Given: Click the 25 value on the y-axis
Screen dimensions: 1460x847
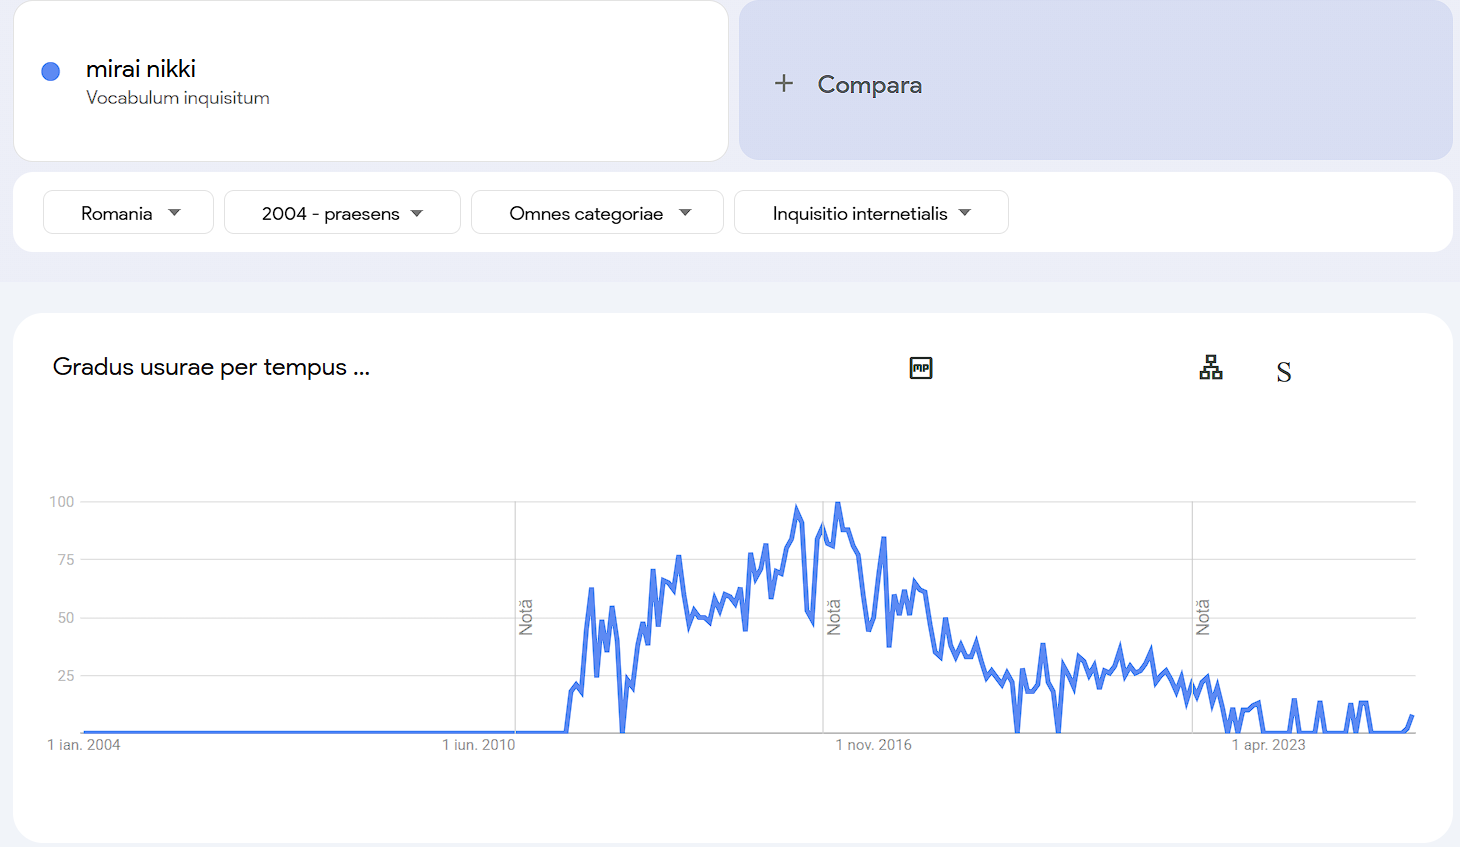Looking at the screenshot, I should pyautogui.click(x=66, y=676).
